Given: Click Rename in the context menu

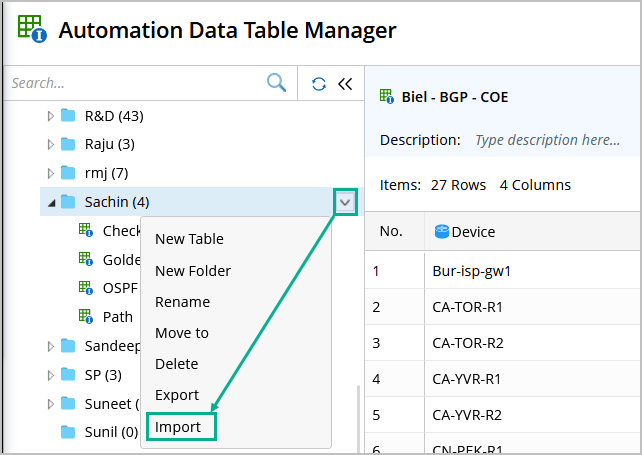Looking at the screenshot, I should (x=182, y=302).
